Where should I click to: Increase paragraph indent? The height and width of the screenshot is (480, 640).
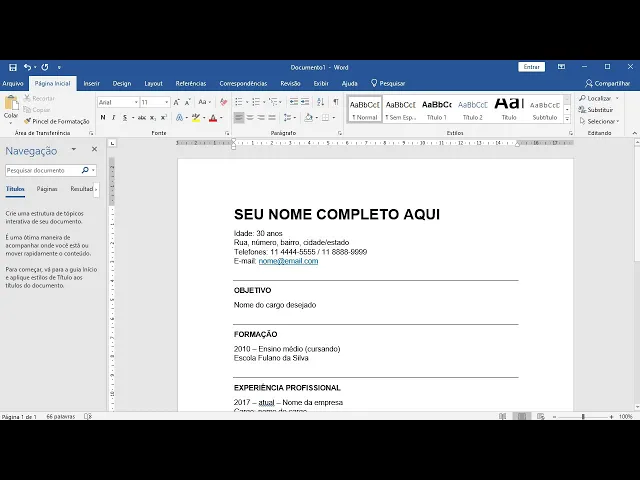[305, 102]
